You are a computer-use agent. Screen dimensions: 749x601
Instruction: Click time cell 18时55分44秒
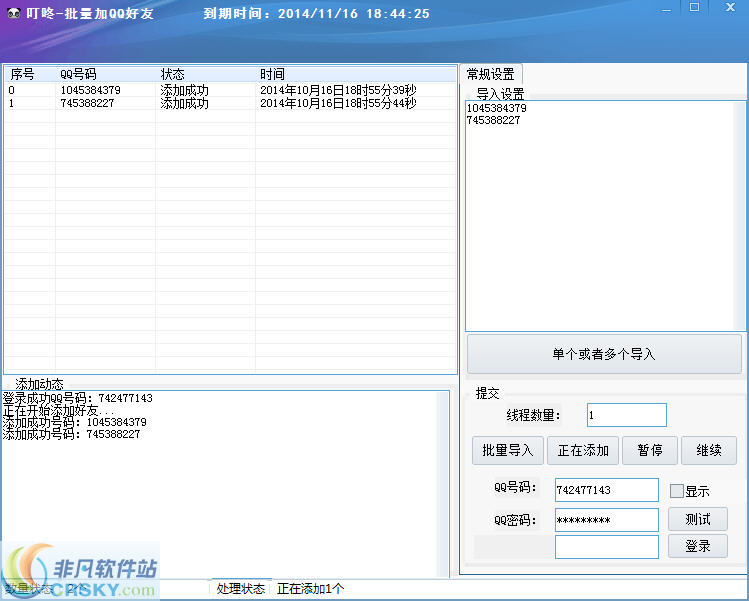pos(338,103)
